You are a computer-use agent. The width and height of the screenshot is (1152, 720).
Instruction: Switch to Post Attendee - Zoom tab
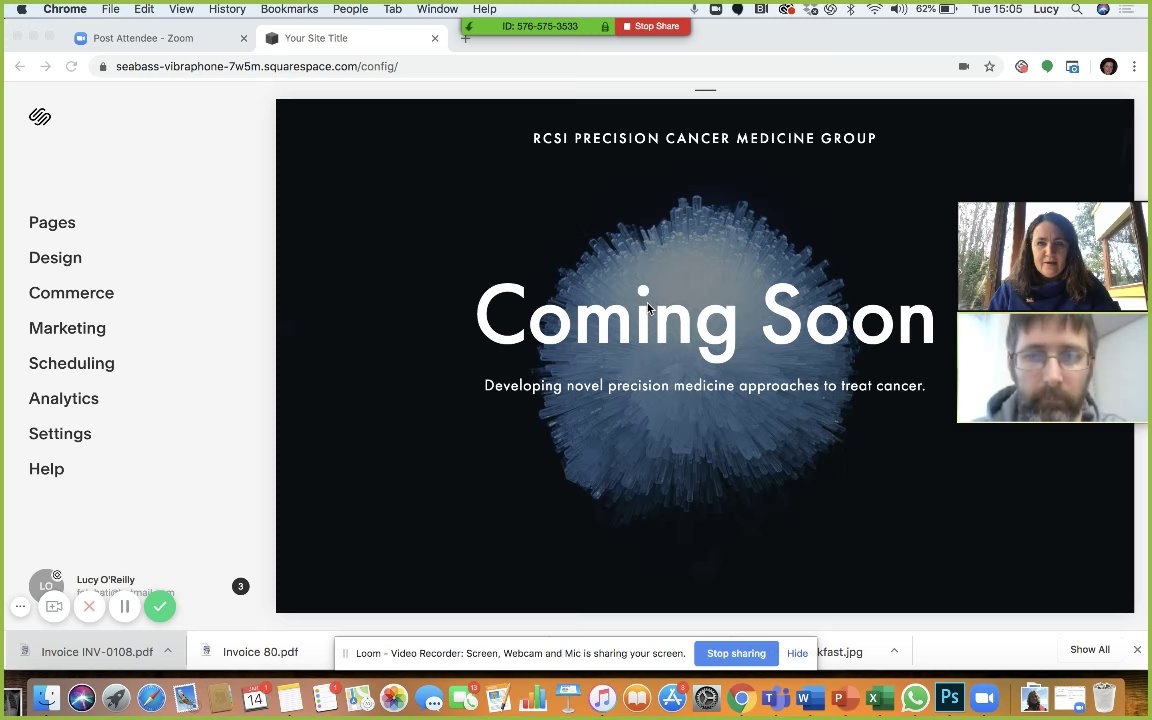(143, 38)
